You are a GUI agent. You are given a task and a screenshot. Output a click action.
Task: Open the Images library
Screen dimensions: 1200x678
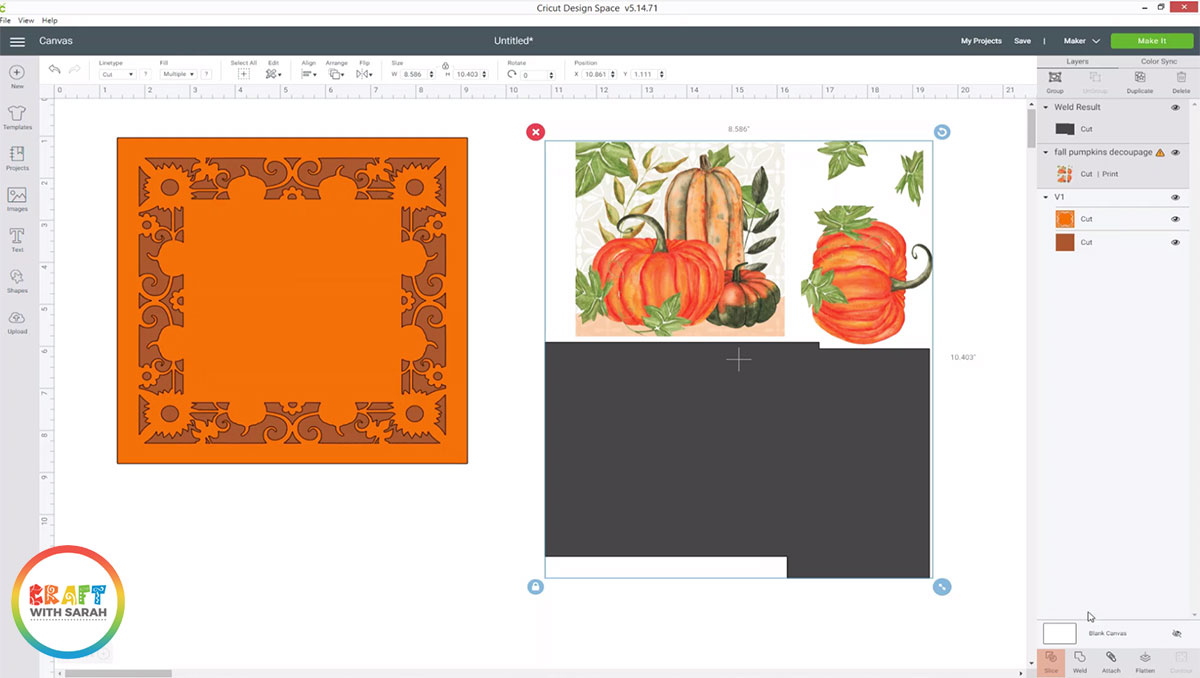[17, 199]
